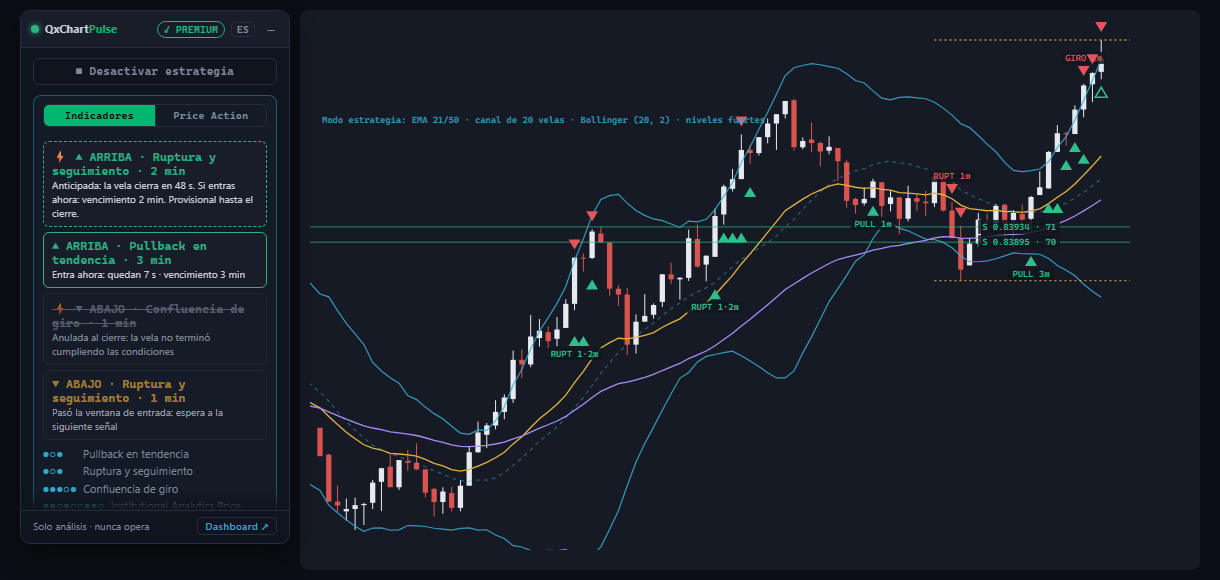Click the green status dot by QxChartPulse
The height and width of the screenshot is (580, 1220).
[x=35, y=29]
